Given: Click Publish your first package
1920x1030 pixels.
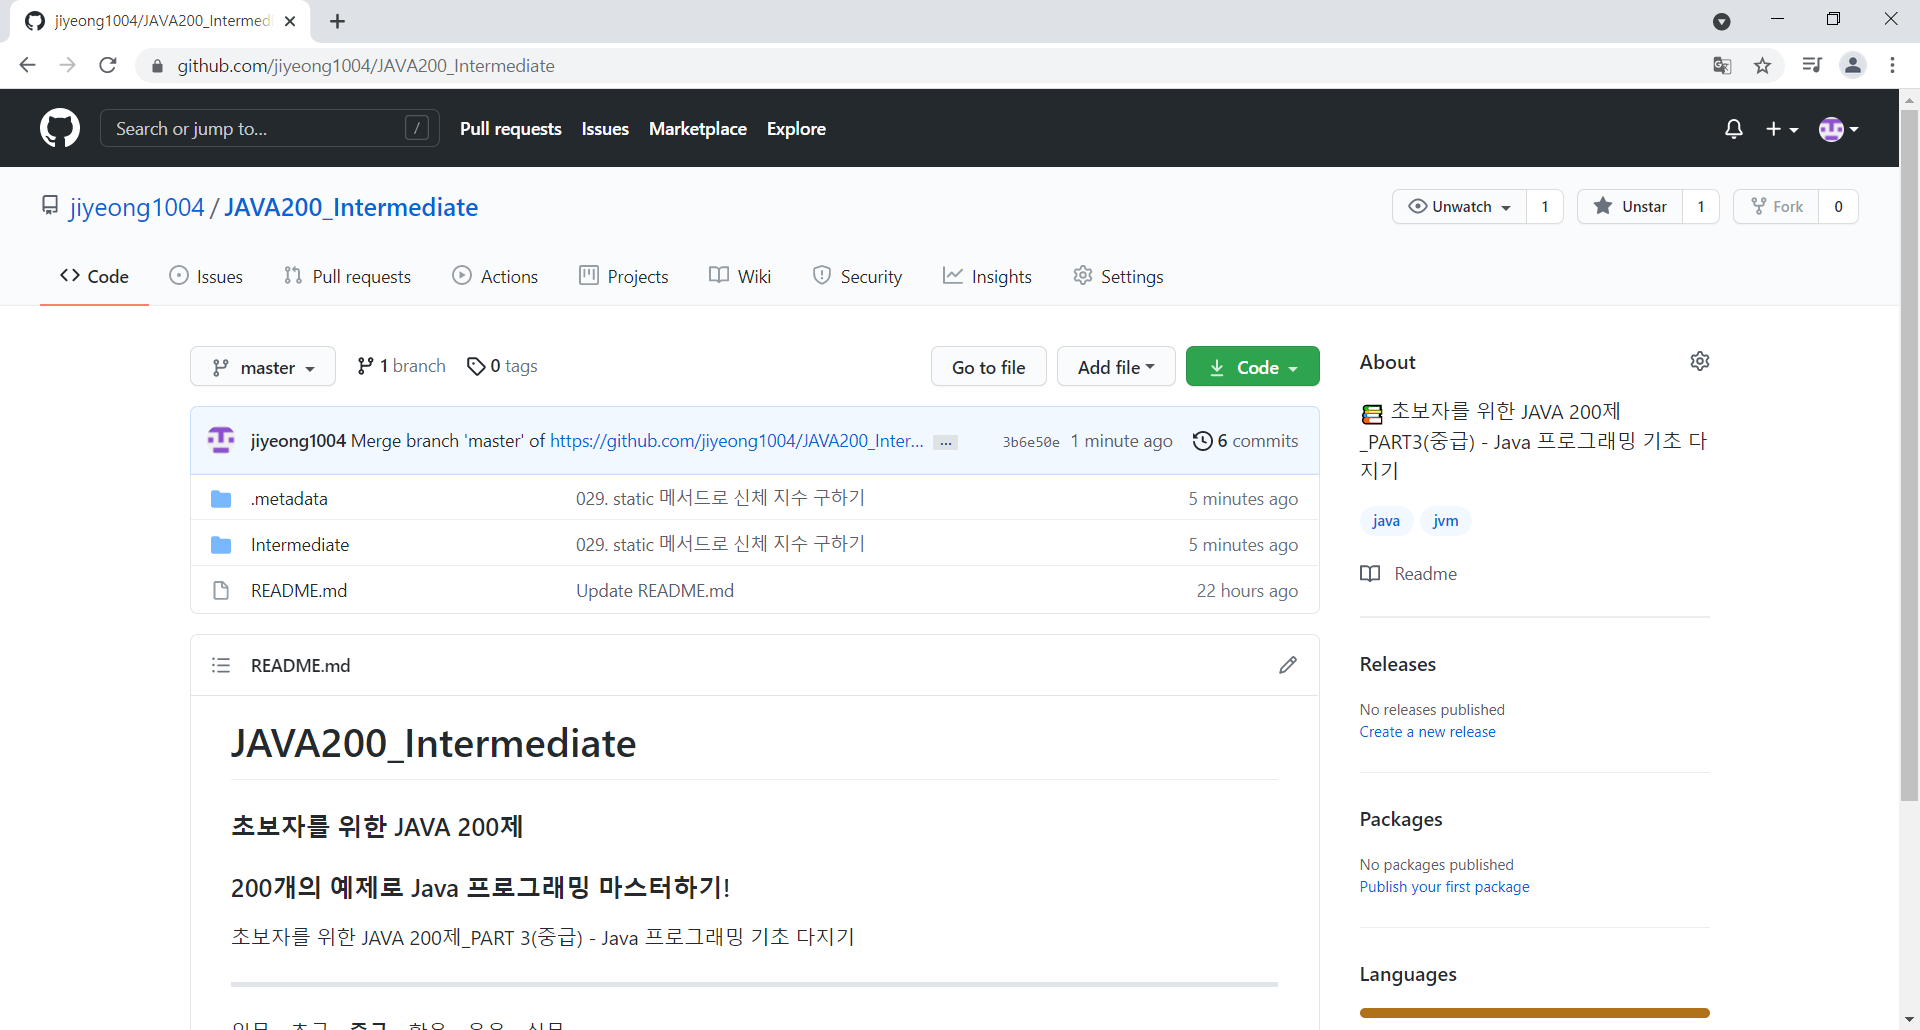Looking at the screenshot, I should point(1444,887).
